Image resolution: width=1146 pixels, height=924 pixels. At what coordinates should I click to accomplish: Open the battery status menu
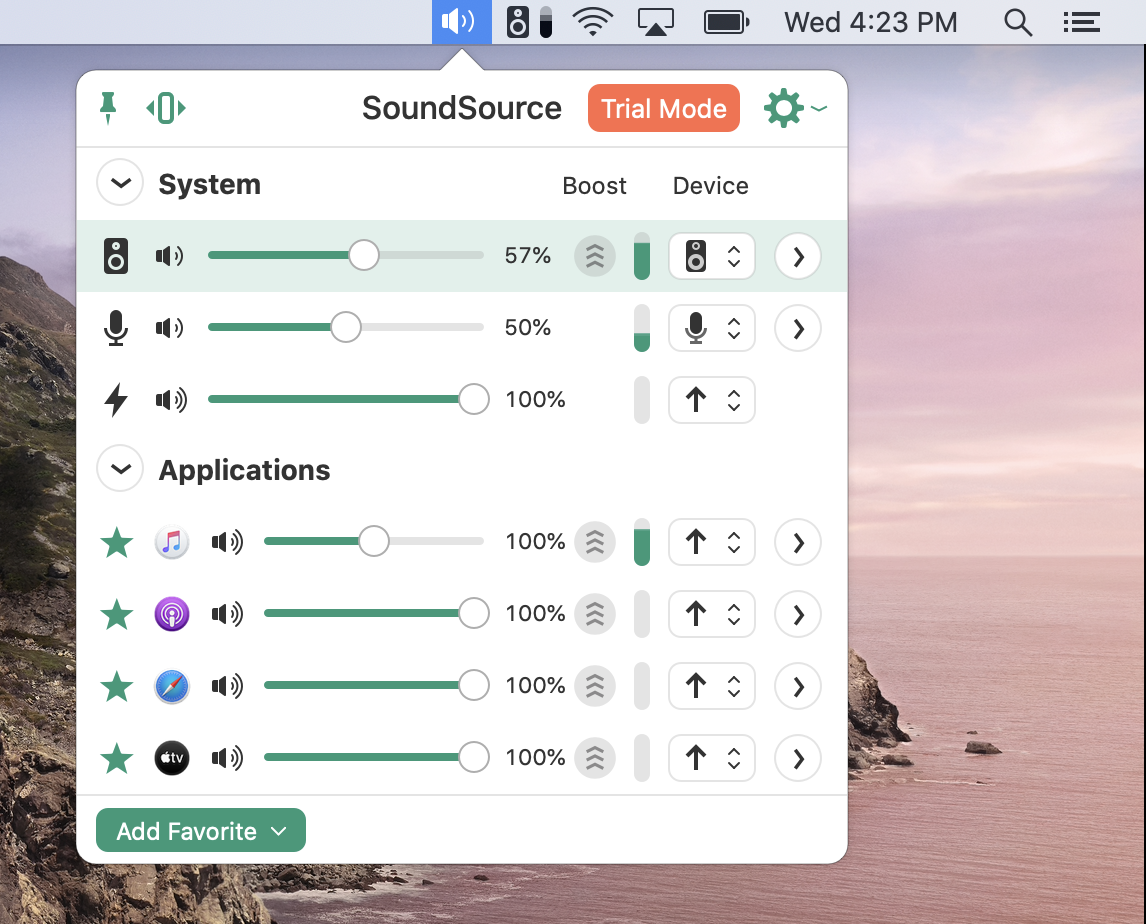coord(726,22)
